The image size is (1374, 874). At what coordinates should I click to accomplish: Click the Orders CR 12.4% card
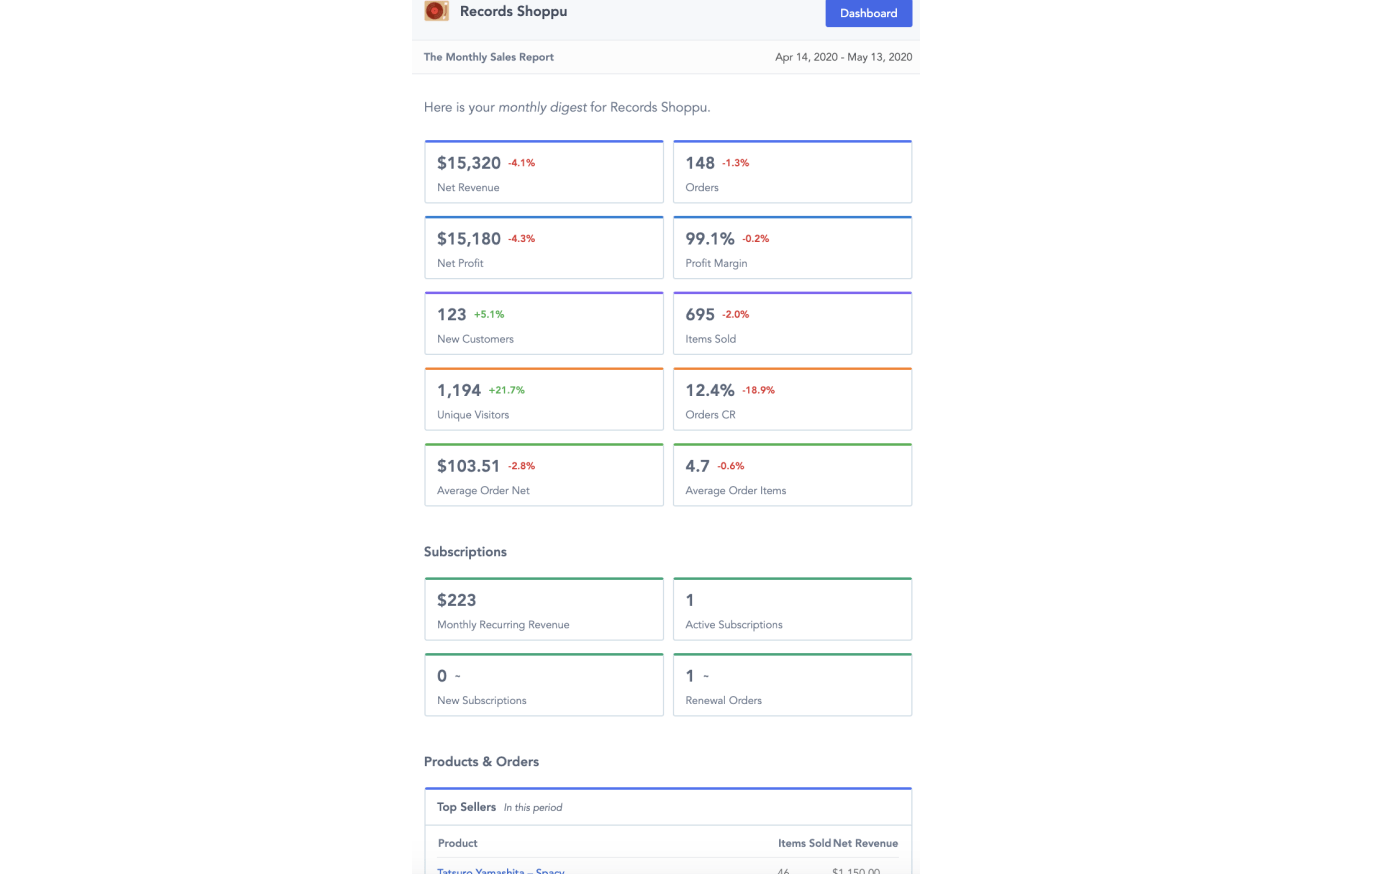click(792, 400)
